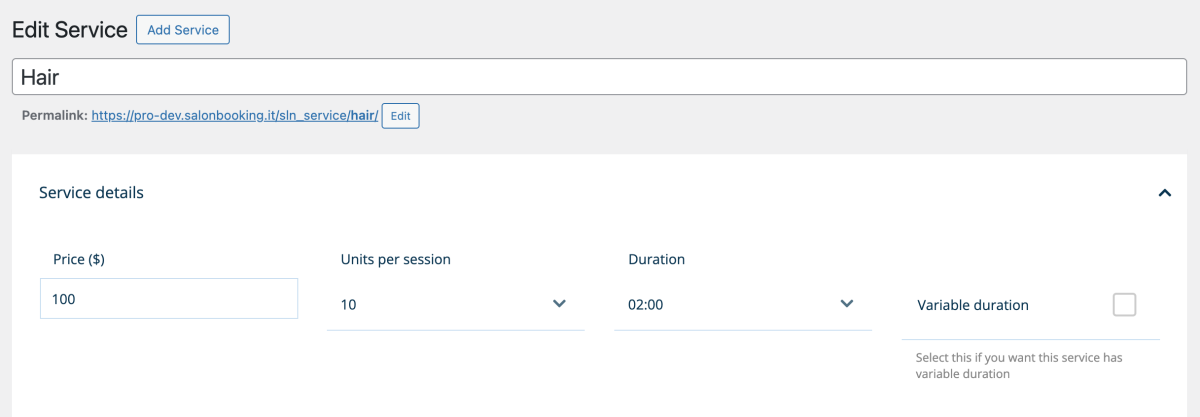The image size is (1200, 417).
Task: Collapse the Service details panel chevron
Action: tap(1164, 193)
